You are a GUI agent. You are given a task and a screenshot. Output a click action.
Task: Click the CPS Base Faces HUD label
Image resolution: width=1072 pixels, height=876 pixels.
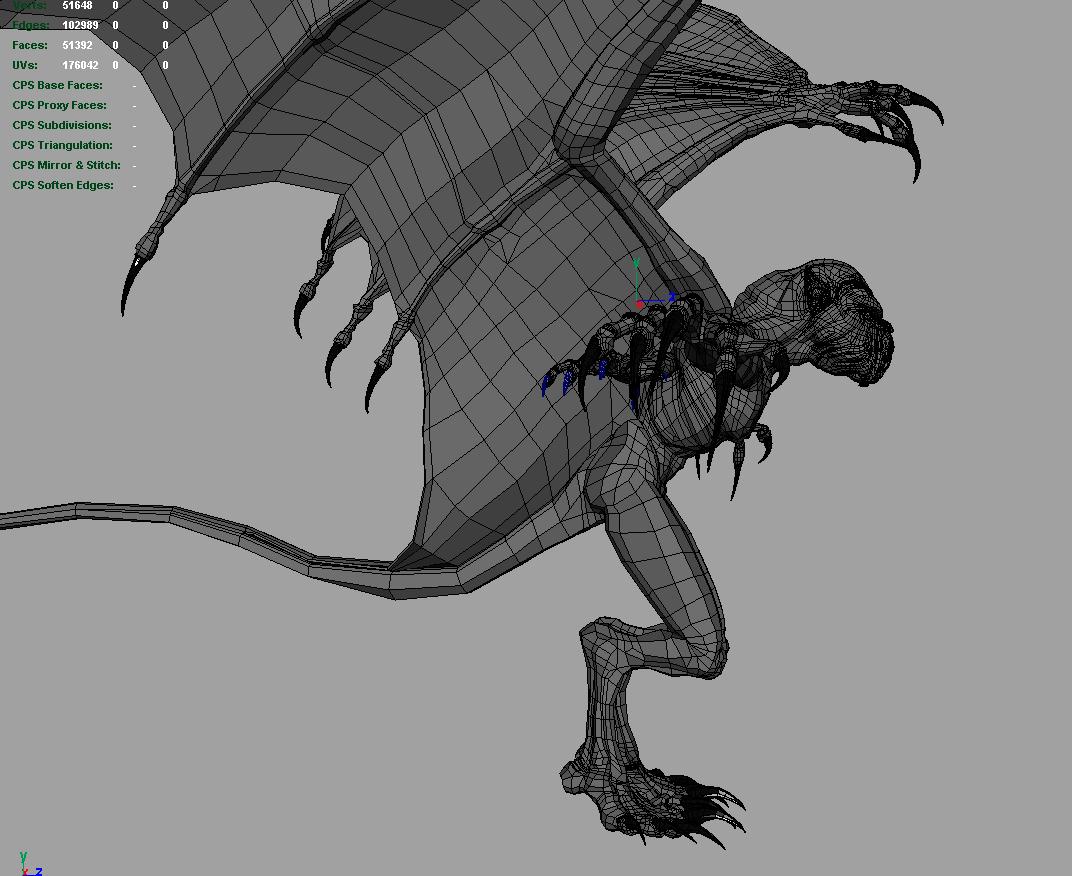pyautogui.click(x=57, y=85)
